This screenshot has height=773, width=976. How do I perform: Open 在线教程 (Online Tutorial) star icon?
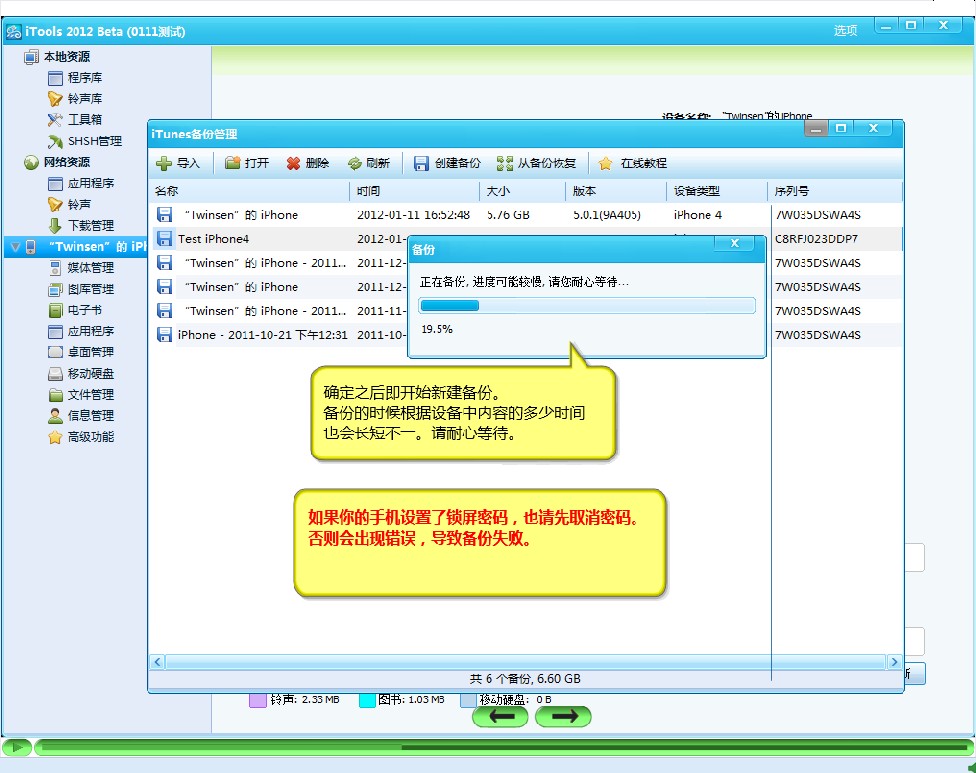tap(606, 163)
